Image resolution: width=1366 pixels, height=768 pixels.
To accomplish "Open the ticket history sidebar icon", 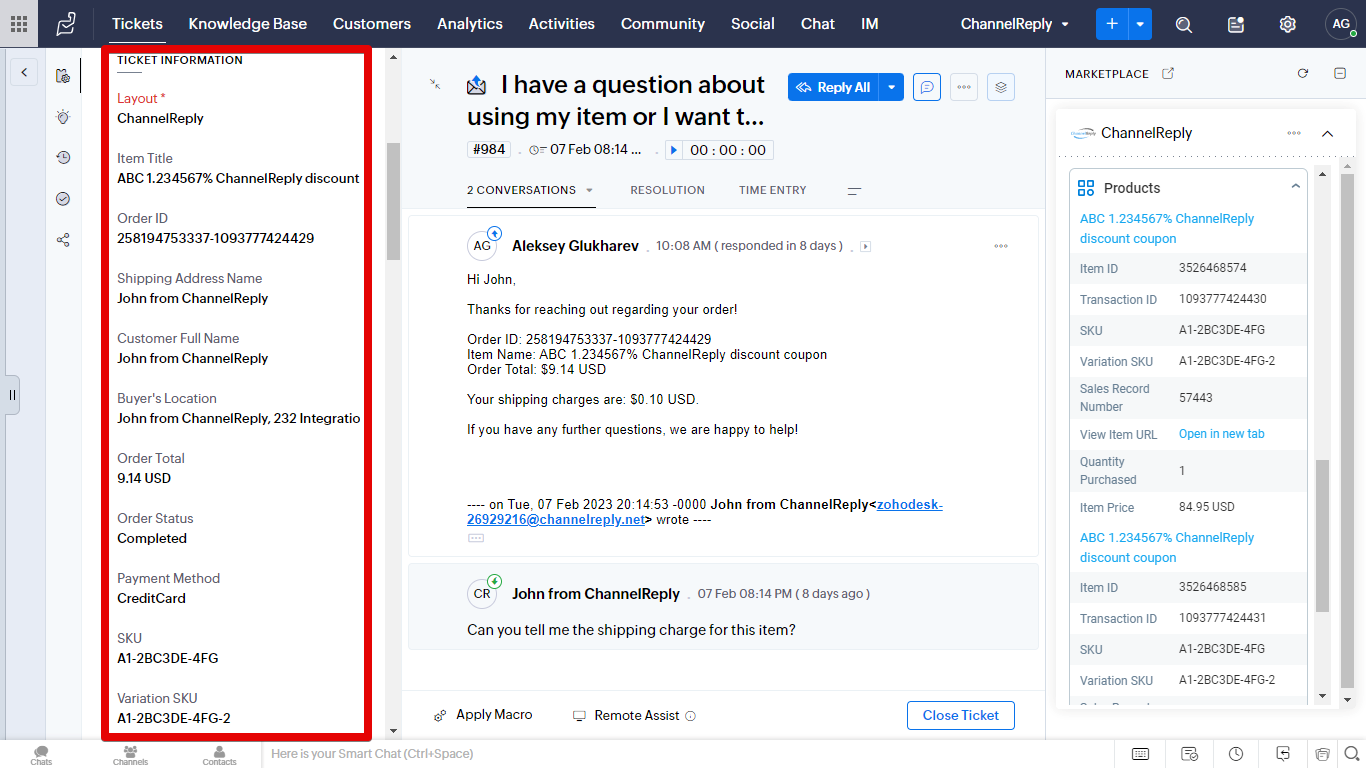I will 63,157.
